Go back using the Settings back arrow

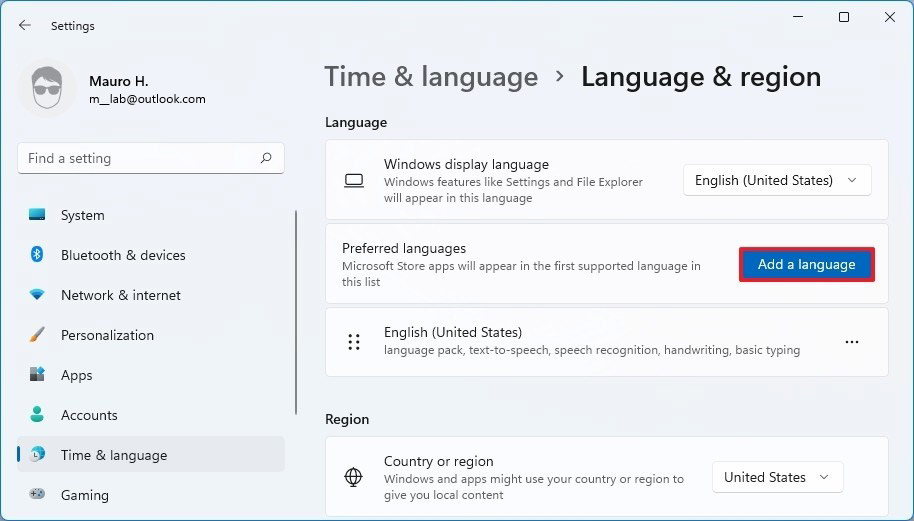tap(24, 25)
